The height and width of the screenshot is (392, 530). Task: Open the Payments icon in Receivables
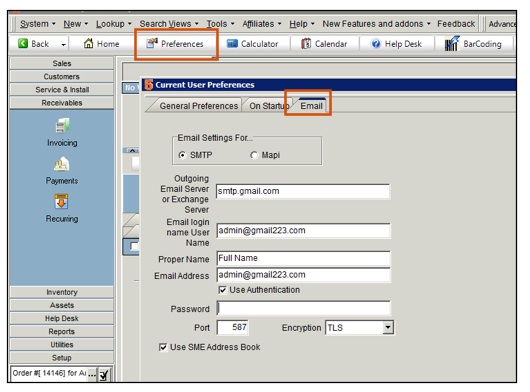point(62,164)
